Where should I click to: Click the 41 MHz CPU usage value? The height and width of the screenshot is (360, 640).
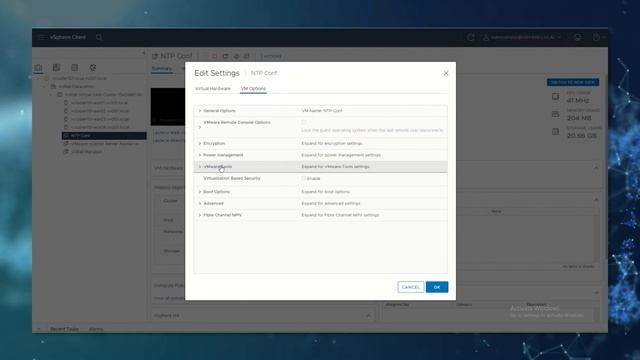coord(578,100)
